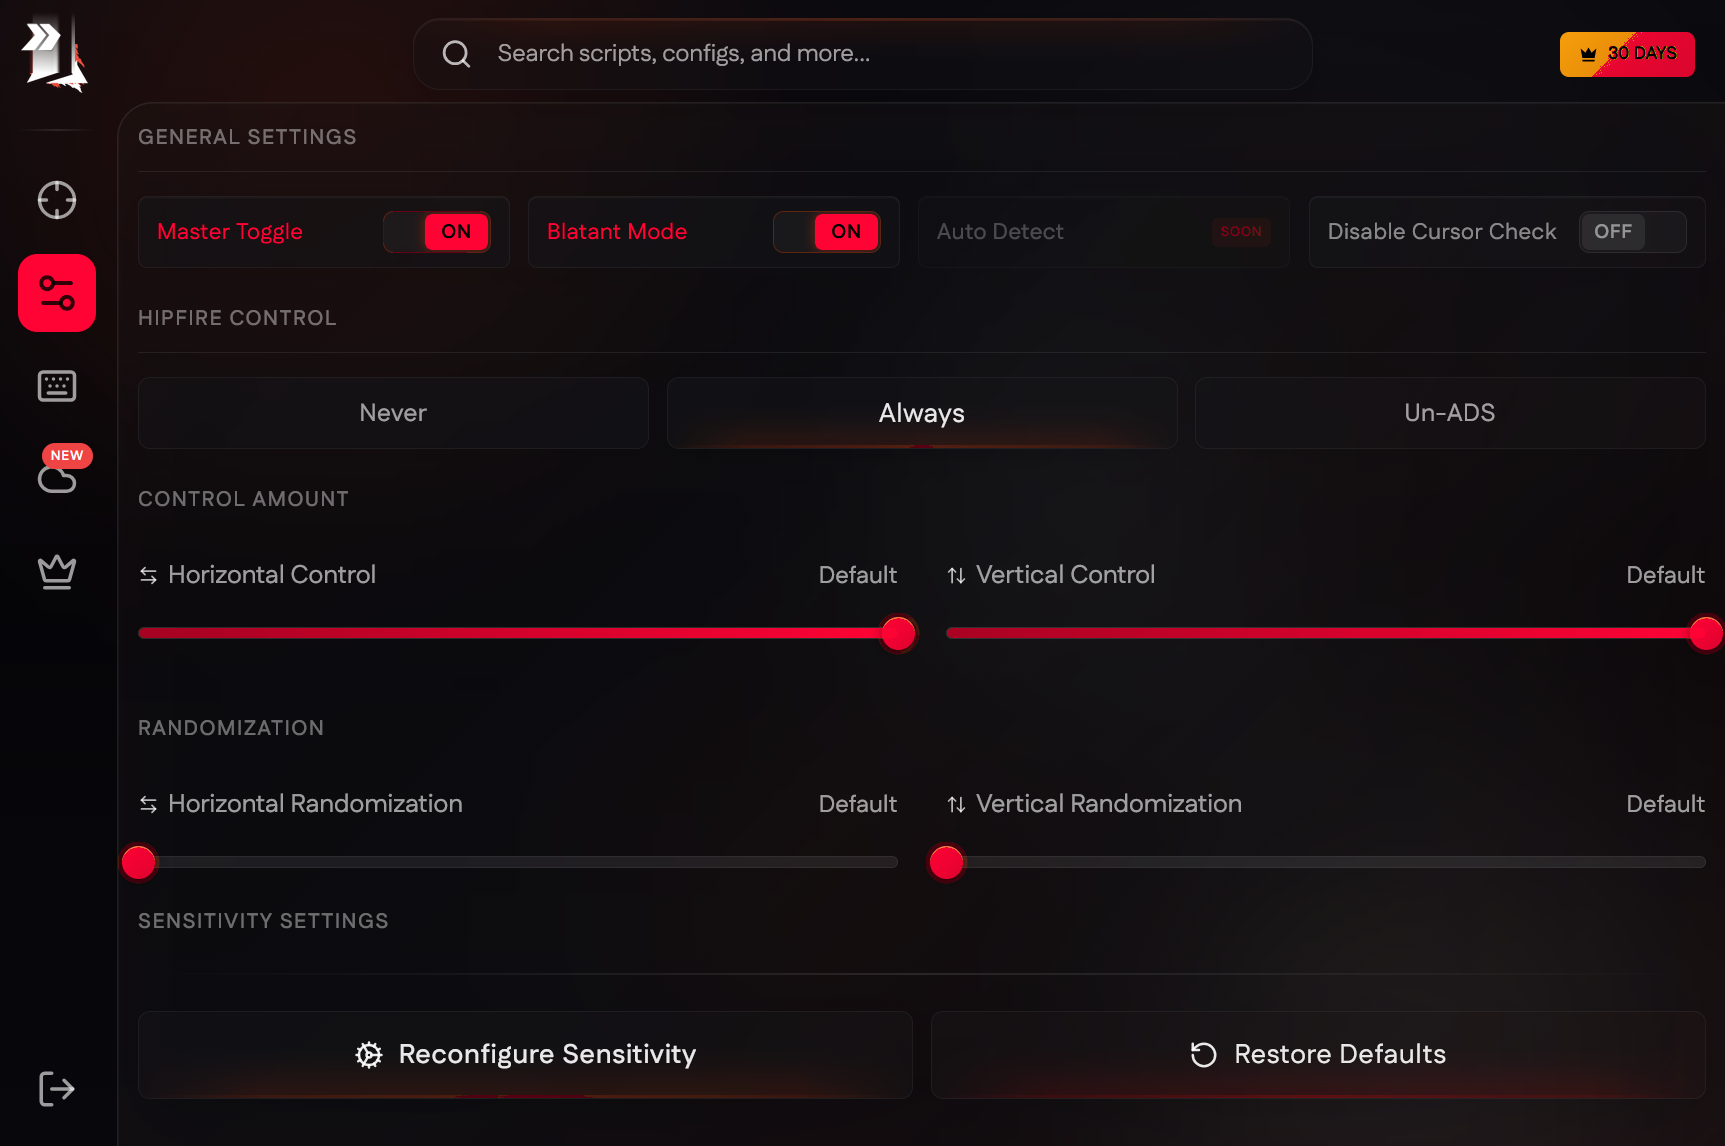Image resolution: width=1725 pixels, height=1146 pixels.
Task: Open the crown premium sidebar icon
Action: (x=57, y=572)
